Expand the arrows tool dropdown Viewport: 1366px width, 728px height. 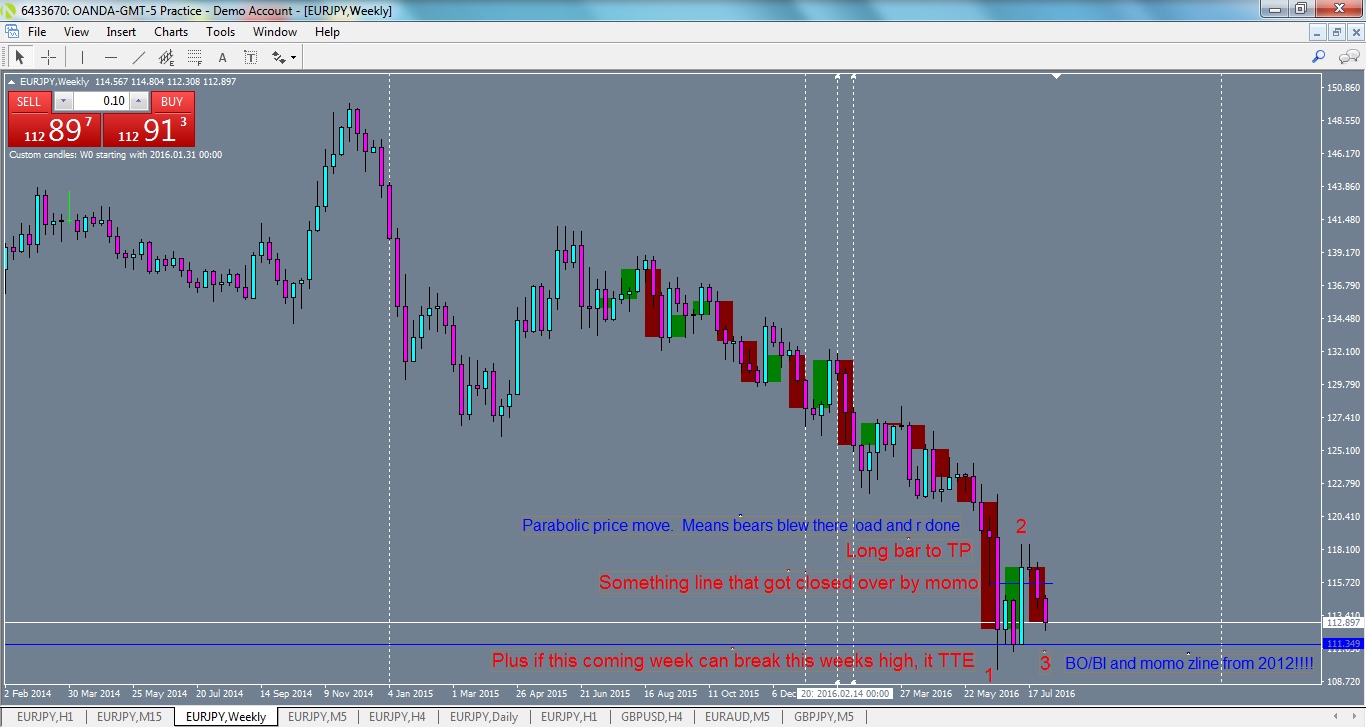(x=293, y=58)
